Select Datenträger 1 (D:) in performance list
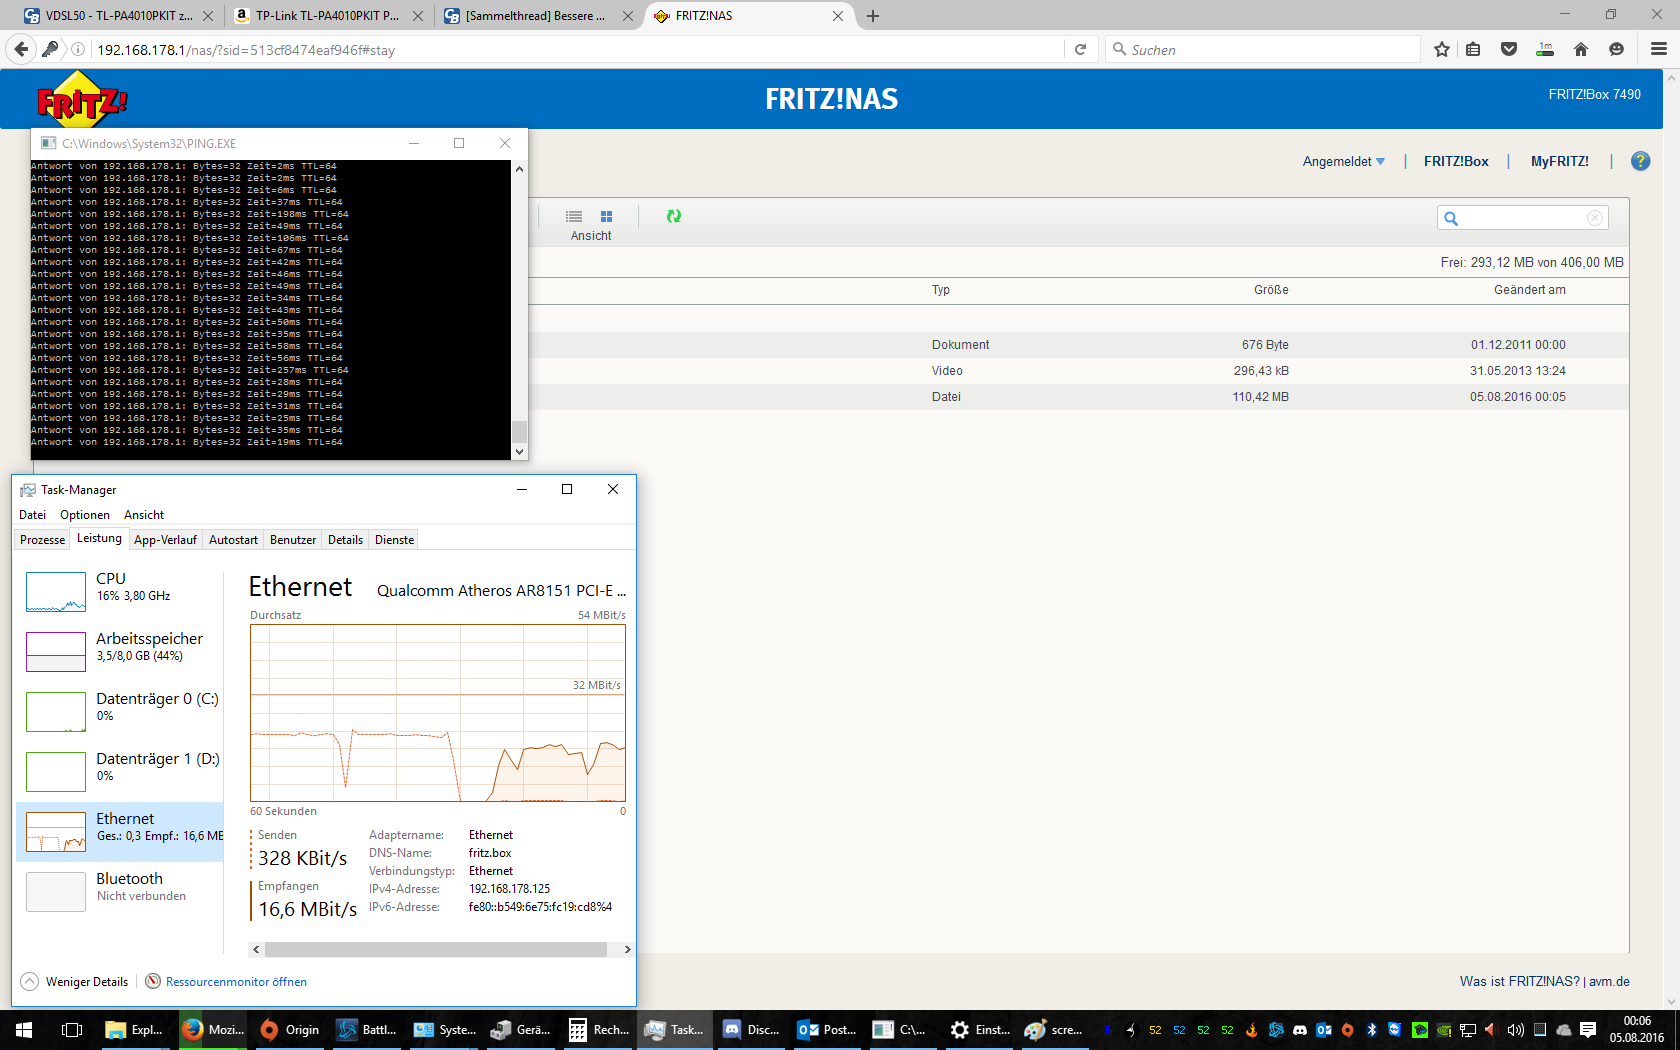The height and width of the screenshot is (1050, 1680). click(120, 770)
